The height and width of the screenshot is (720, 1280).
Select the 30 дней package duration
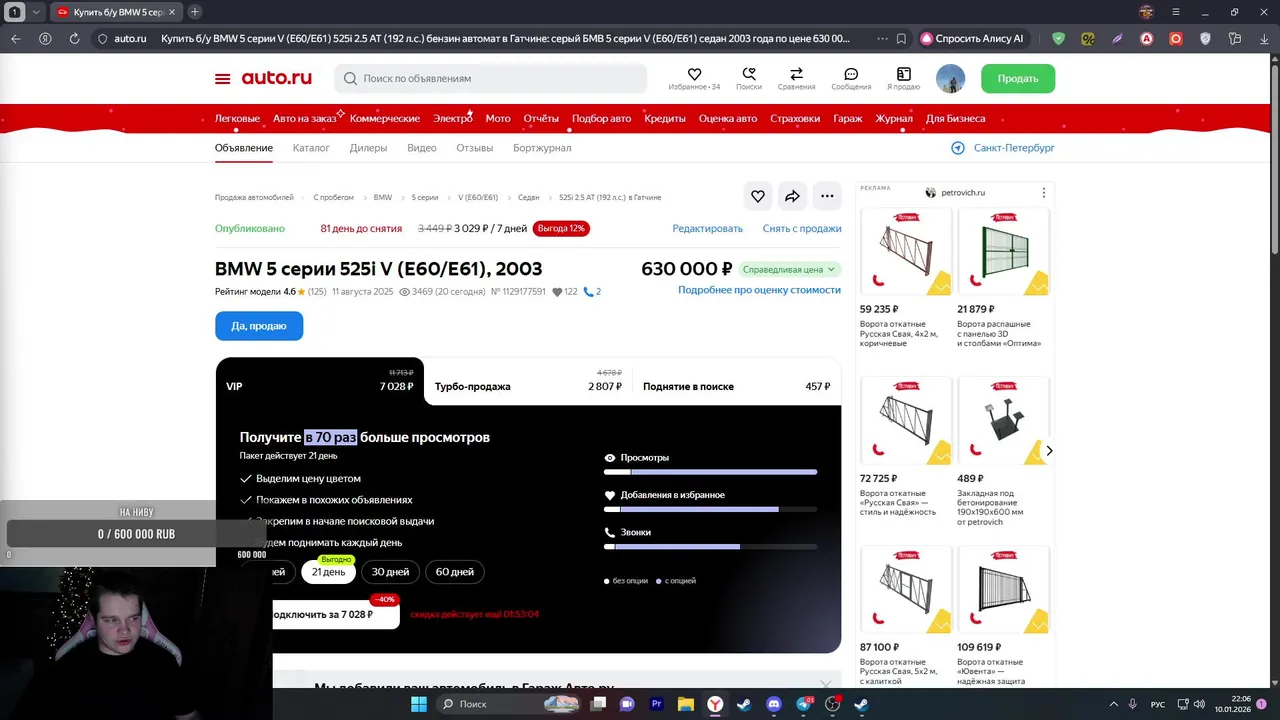click(390, 572)
